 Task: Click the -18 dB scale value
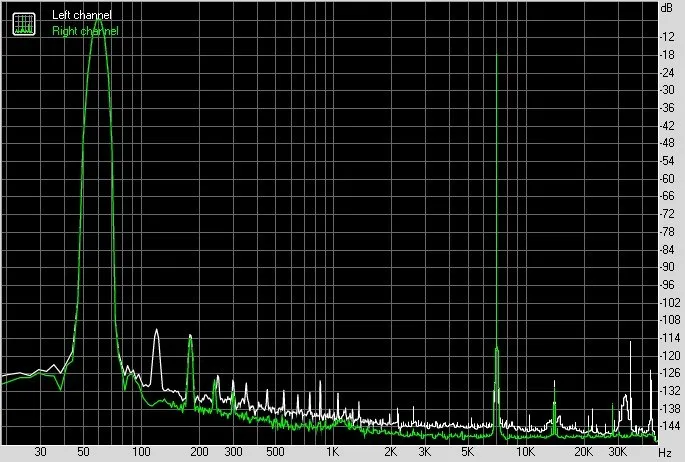point(667,55)
